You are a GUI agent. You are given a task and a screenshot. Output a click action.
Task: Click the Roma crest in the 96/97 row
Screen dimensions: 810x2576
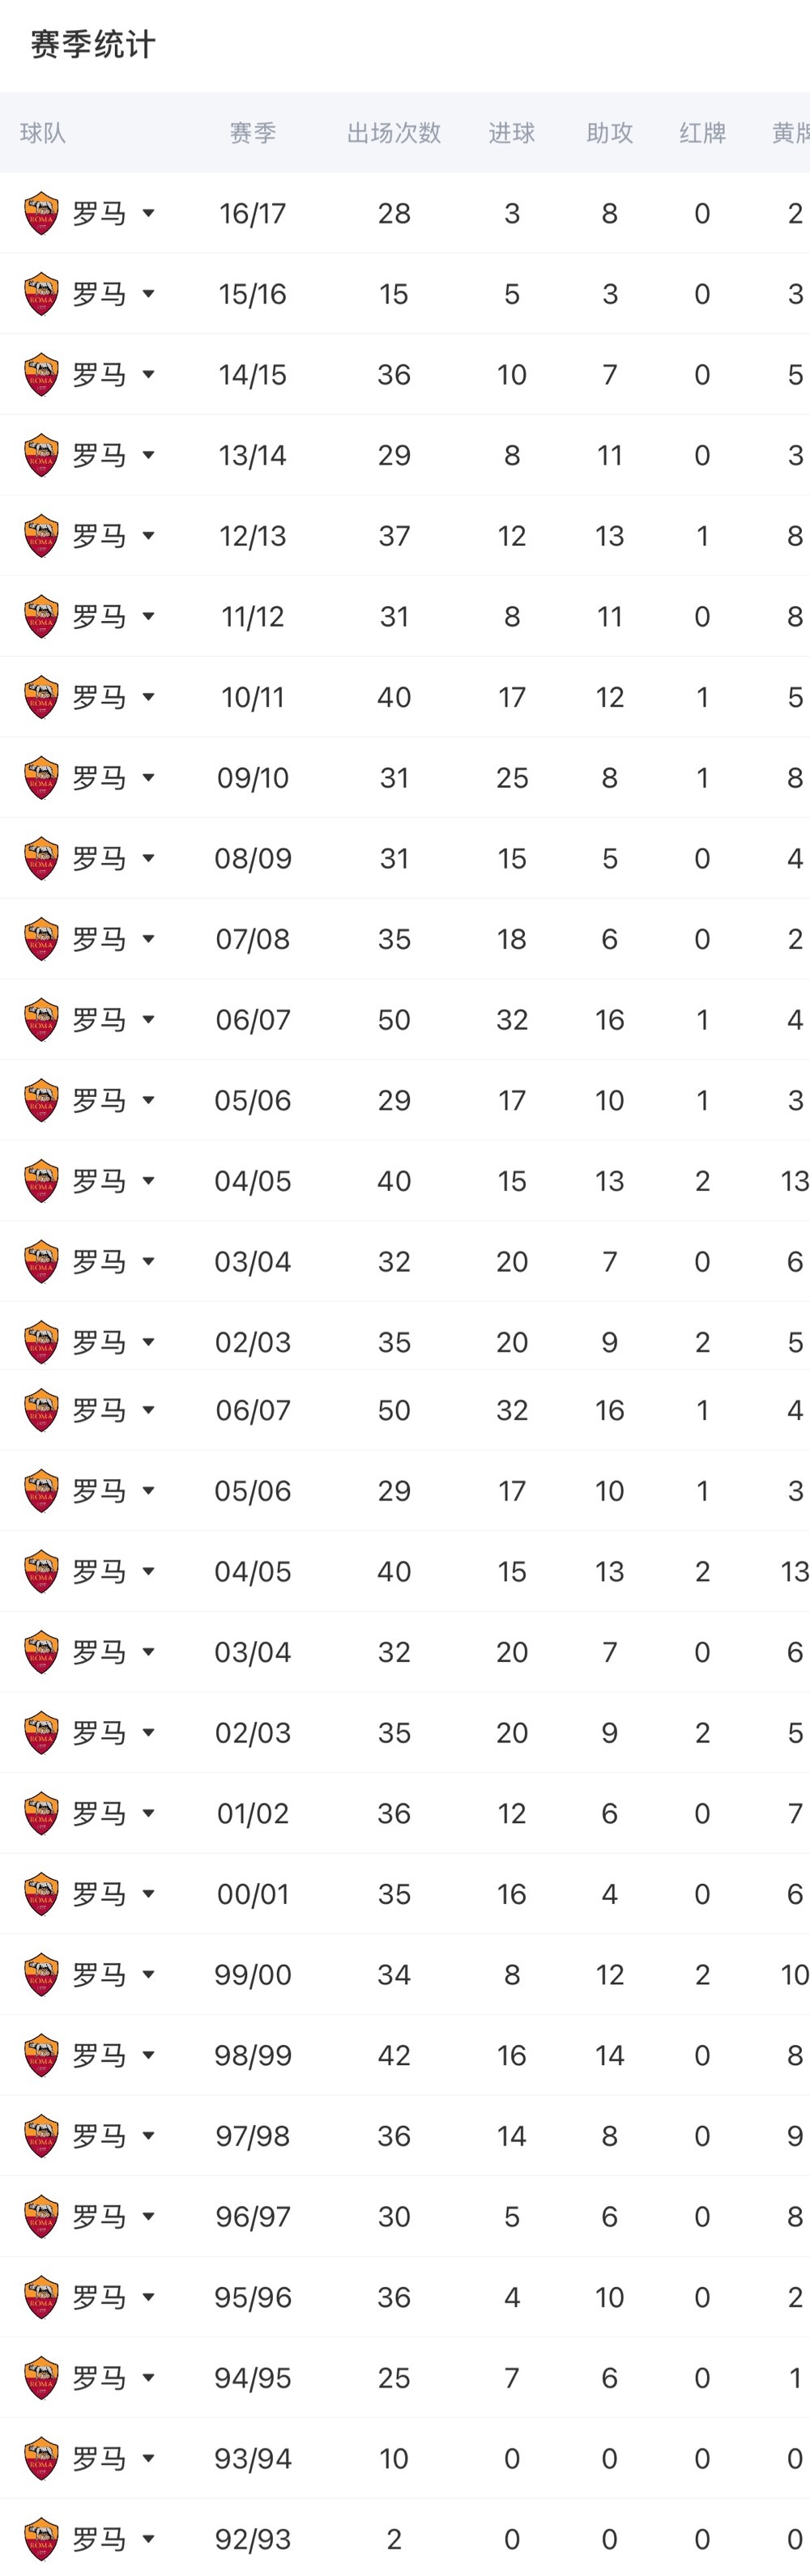(41, 2216)
